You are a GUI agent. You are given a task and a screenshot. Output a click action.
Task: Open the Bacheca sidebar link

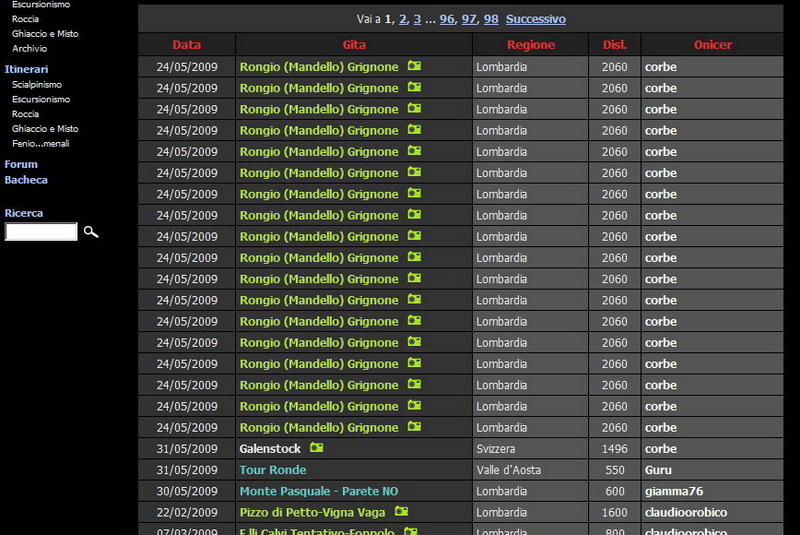(26, 180)
